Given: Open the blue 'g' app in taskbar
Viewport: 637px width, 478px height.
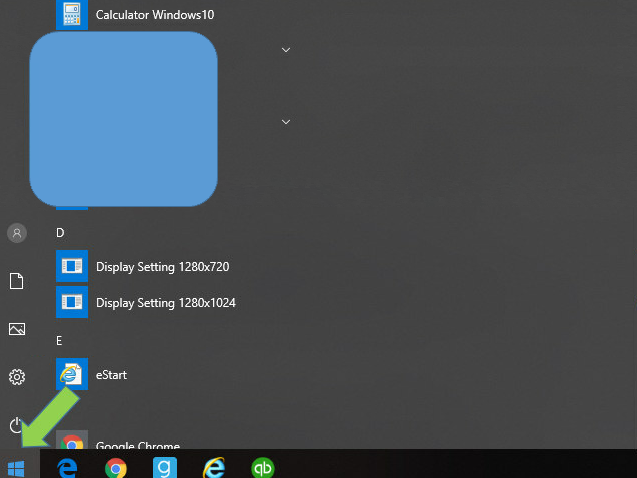Looking at the screenshot, I should [x=165, y=467].
